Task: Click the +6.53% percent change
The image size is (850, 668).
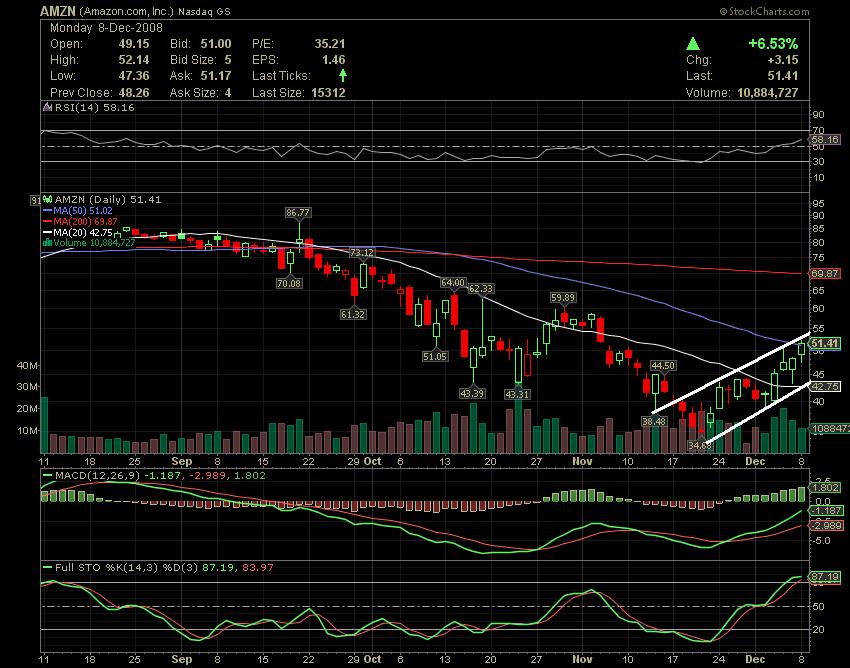Action: [x=773, y=44]
